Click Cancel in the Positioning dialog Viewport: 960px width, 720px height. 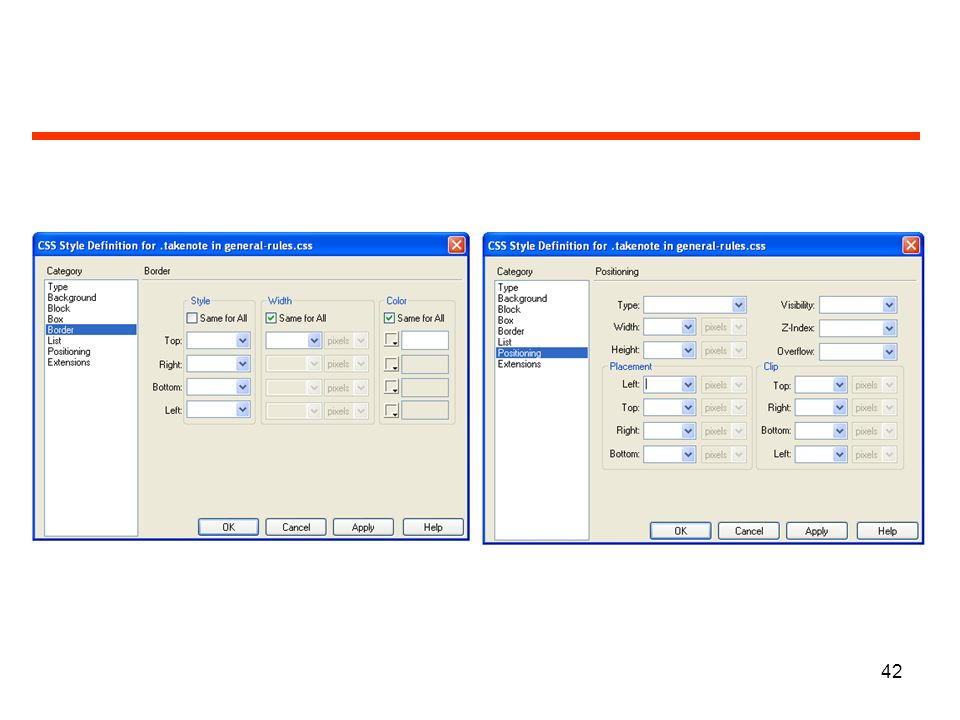click(x=749, y=531)
